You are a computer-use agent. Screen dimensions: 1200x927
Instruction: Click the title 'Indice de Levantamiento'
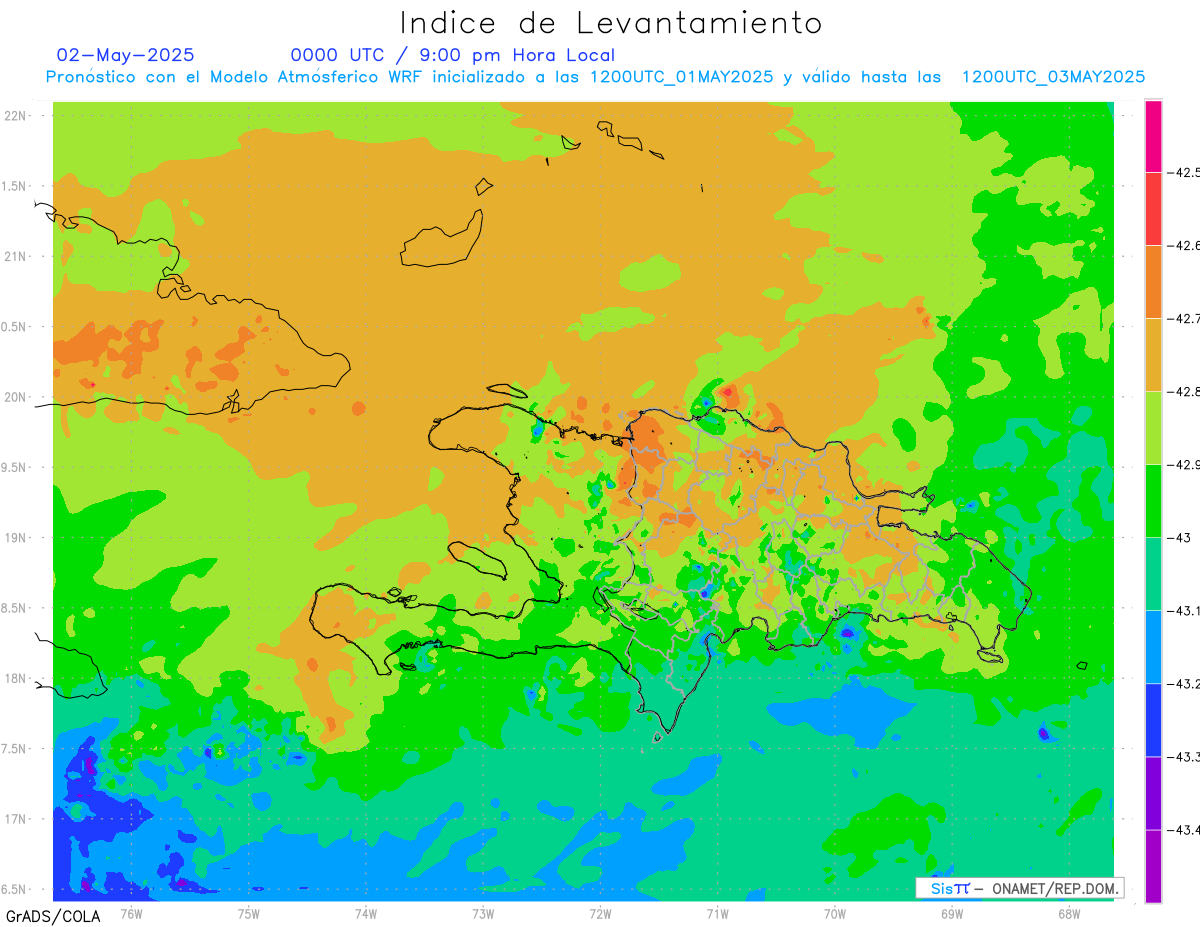coord(611,23)
